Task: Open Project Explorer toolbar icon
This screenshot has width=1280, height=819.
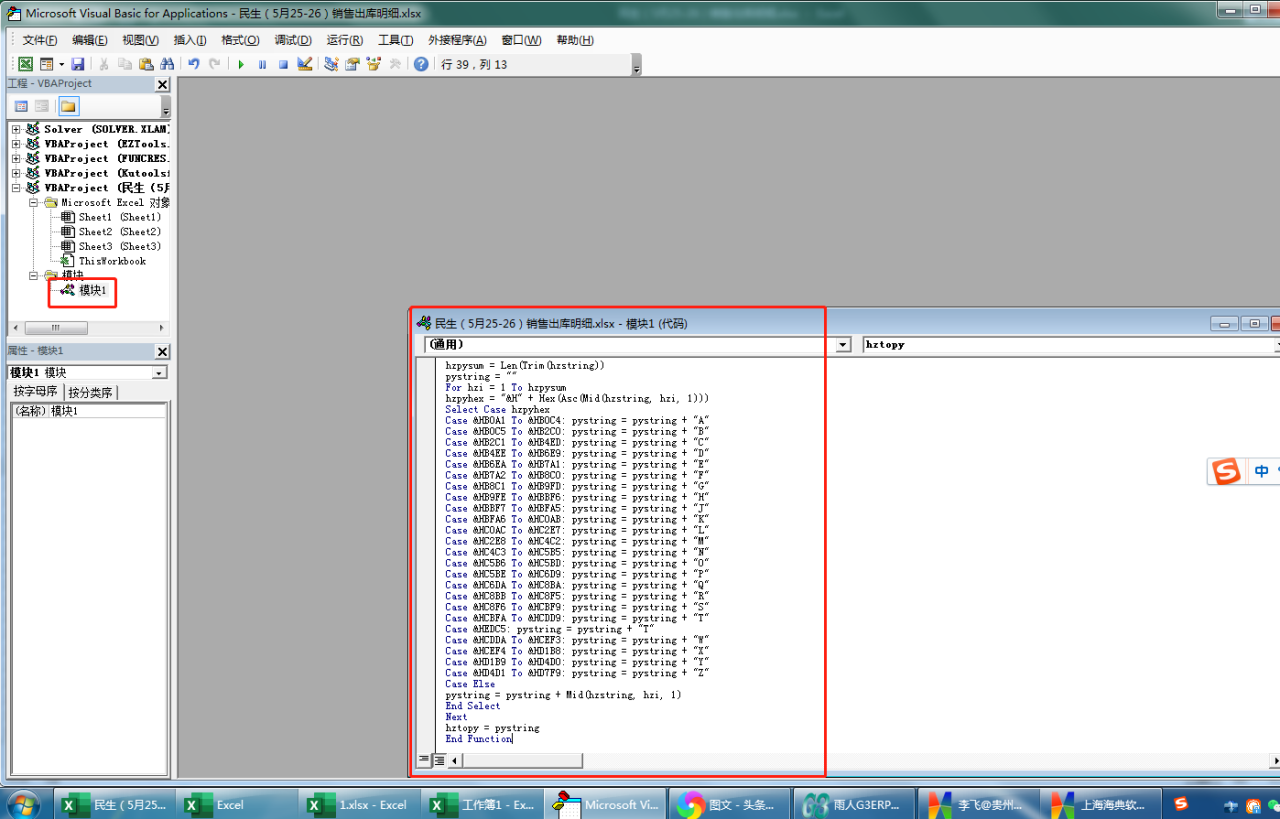Action: [331, 64]
